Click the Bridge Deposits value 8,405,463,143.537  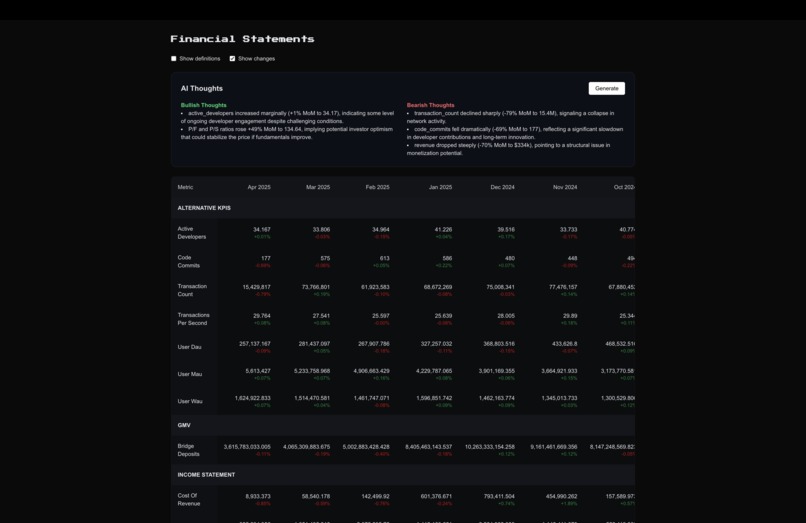429,447
